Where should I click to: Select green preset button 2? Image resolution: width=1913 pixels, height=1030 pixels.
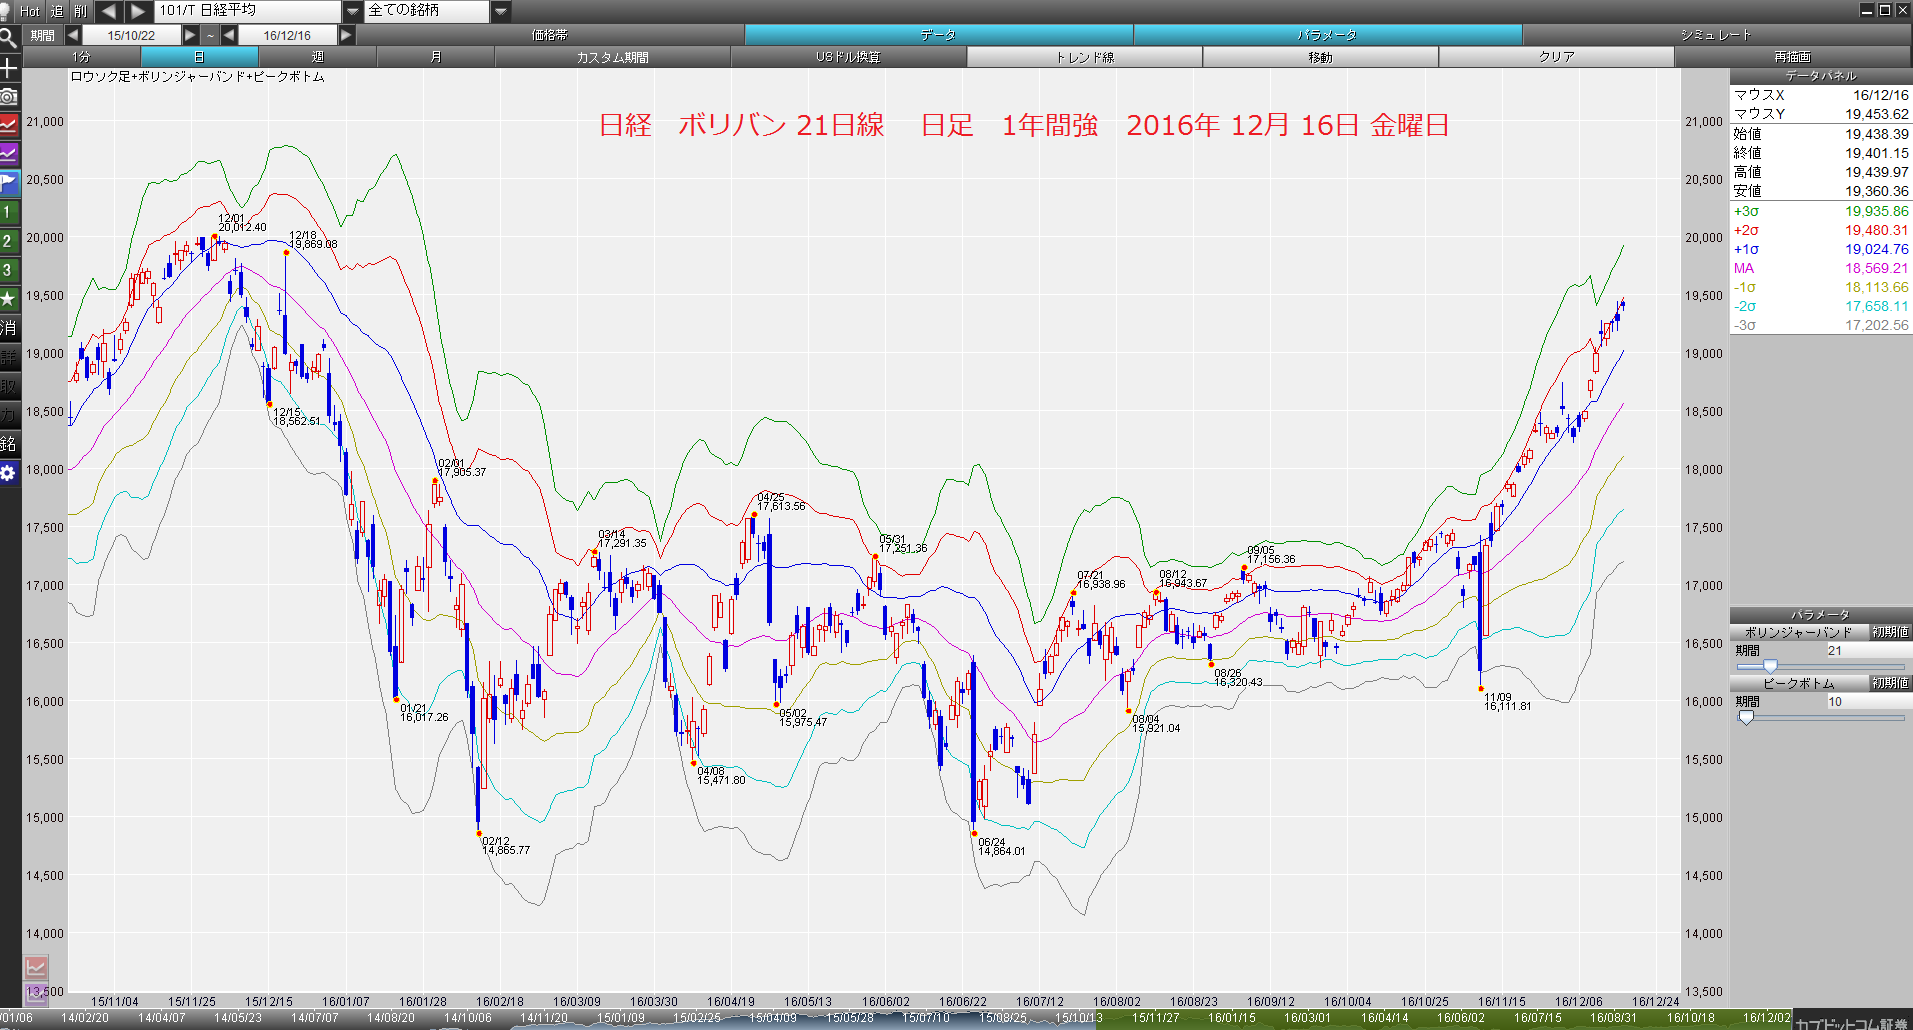(9, 241)
